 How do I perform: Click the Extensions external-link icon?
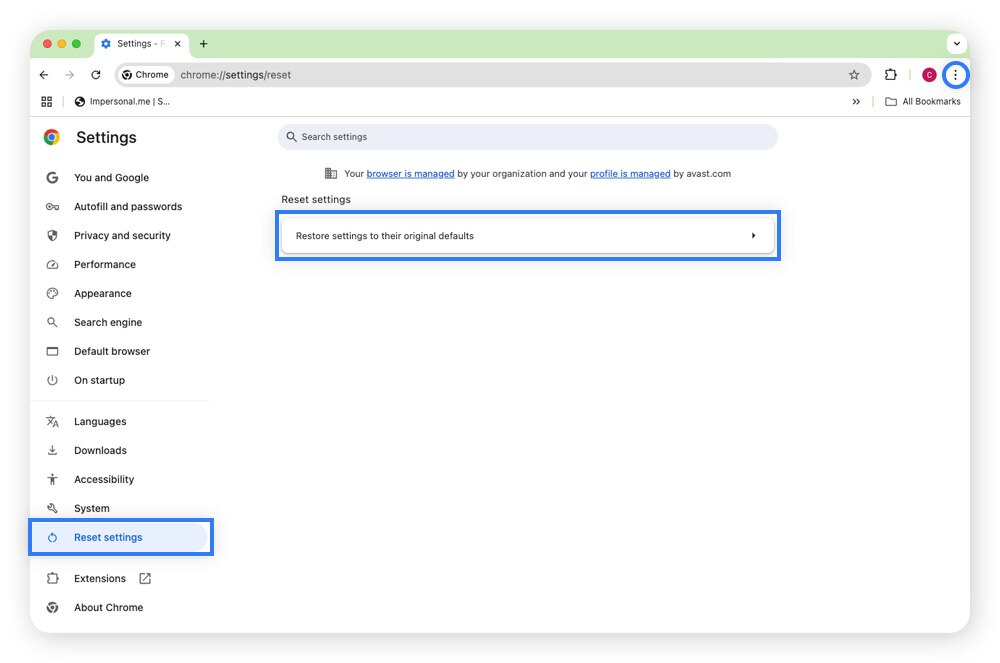pyautogui.click(x=145, y=578)
